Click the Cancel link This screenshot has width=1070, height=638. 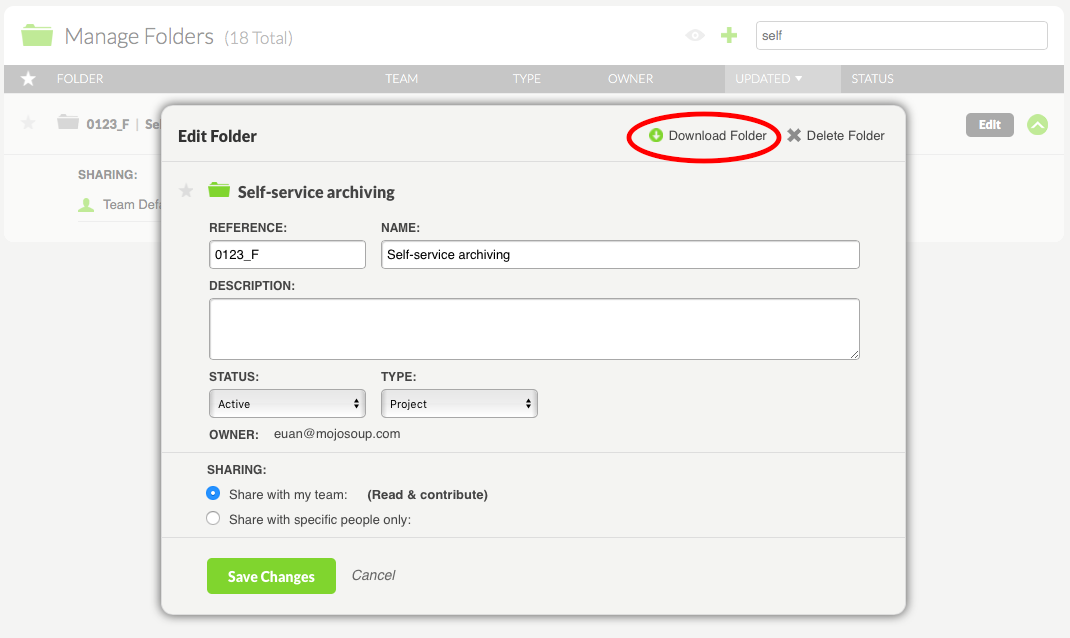click(x=373, y=575)
